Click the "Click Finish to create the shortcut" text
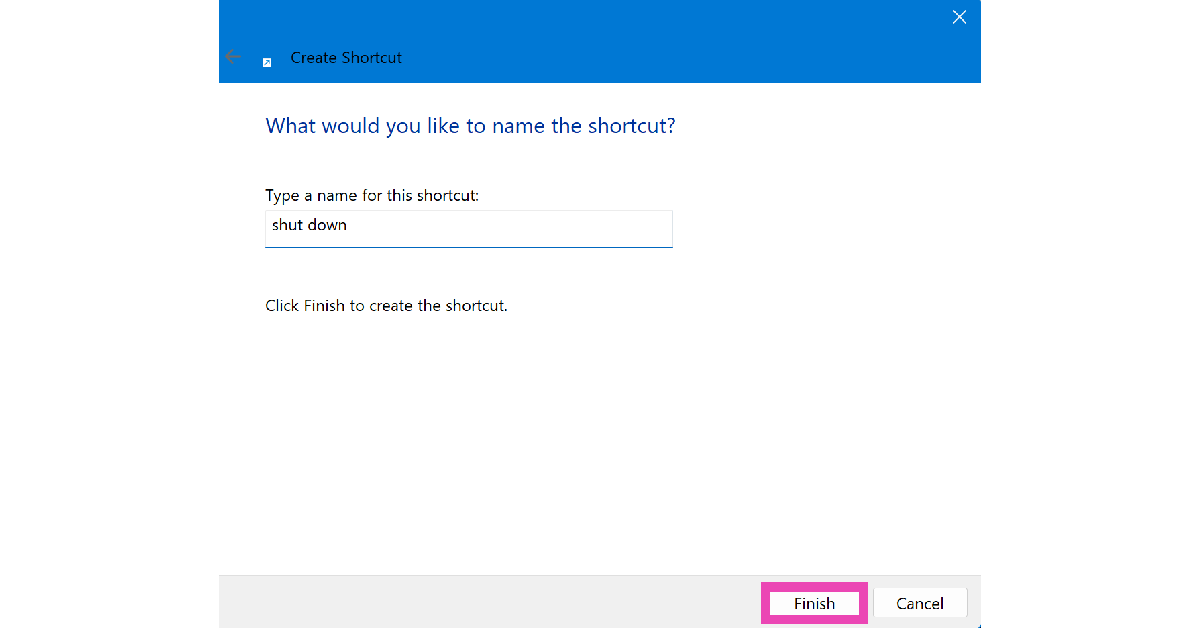 pyautogui.click(x=386, y=306)
